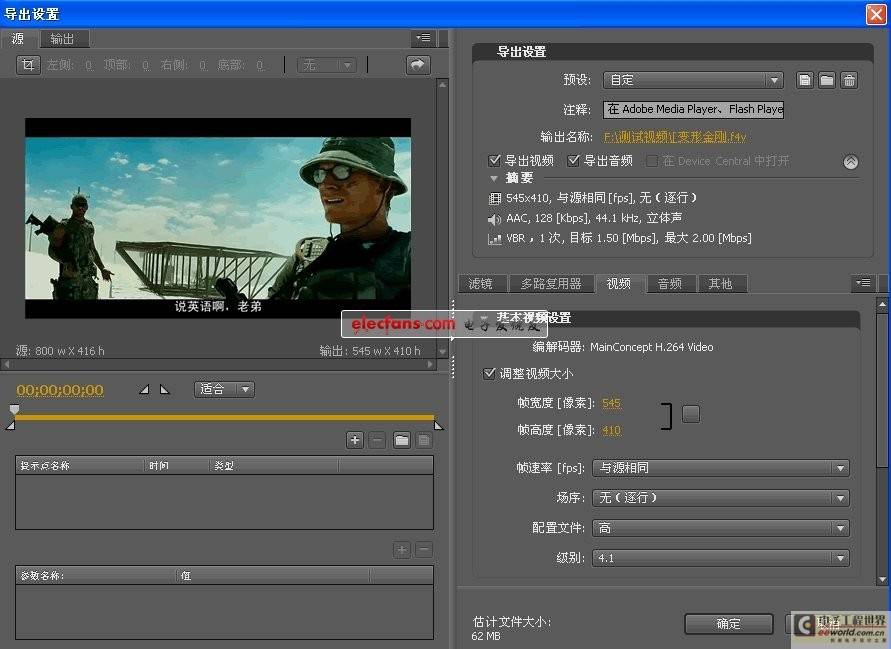Click the import preset folder icon
This screenshot has height=649, width=891.
[x=827, y=80]
